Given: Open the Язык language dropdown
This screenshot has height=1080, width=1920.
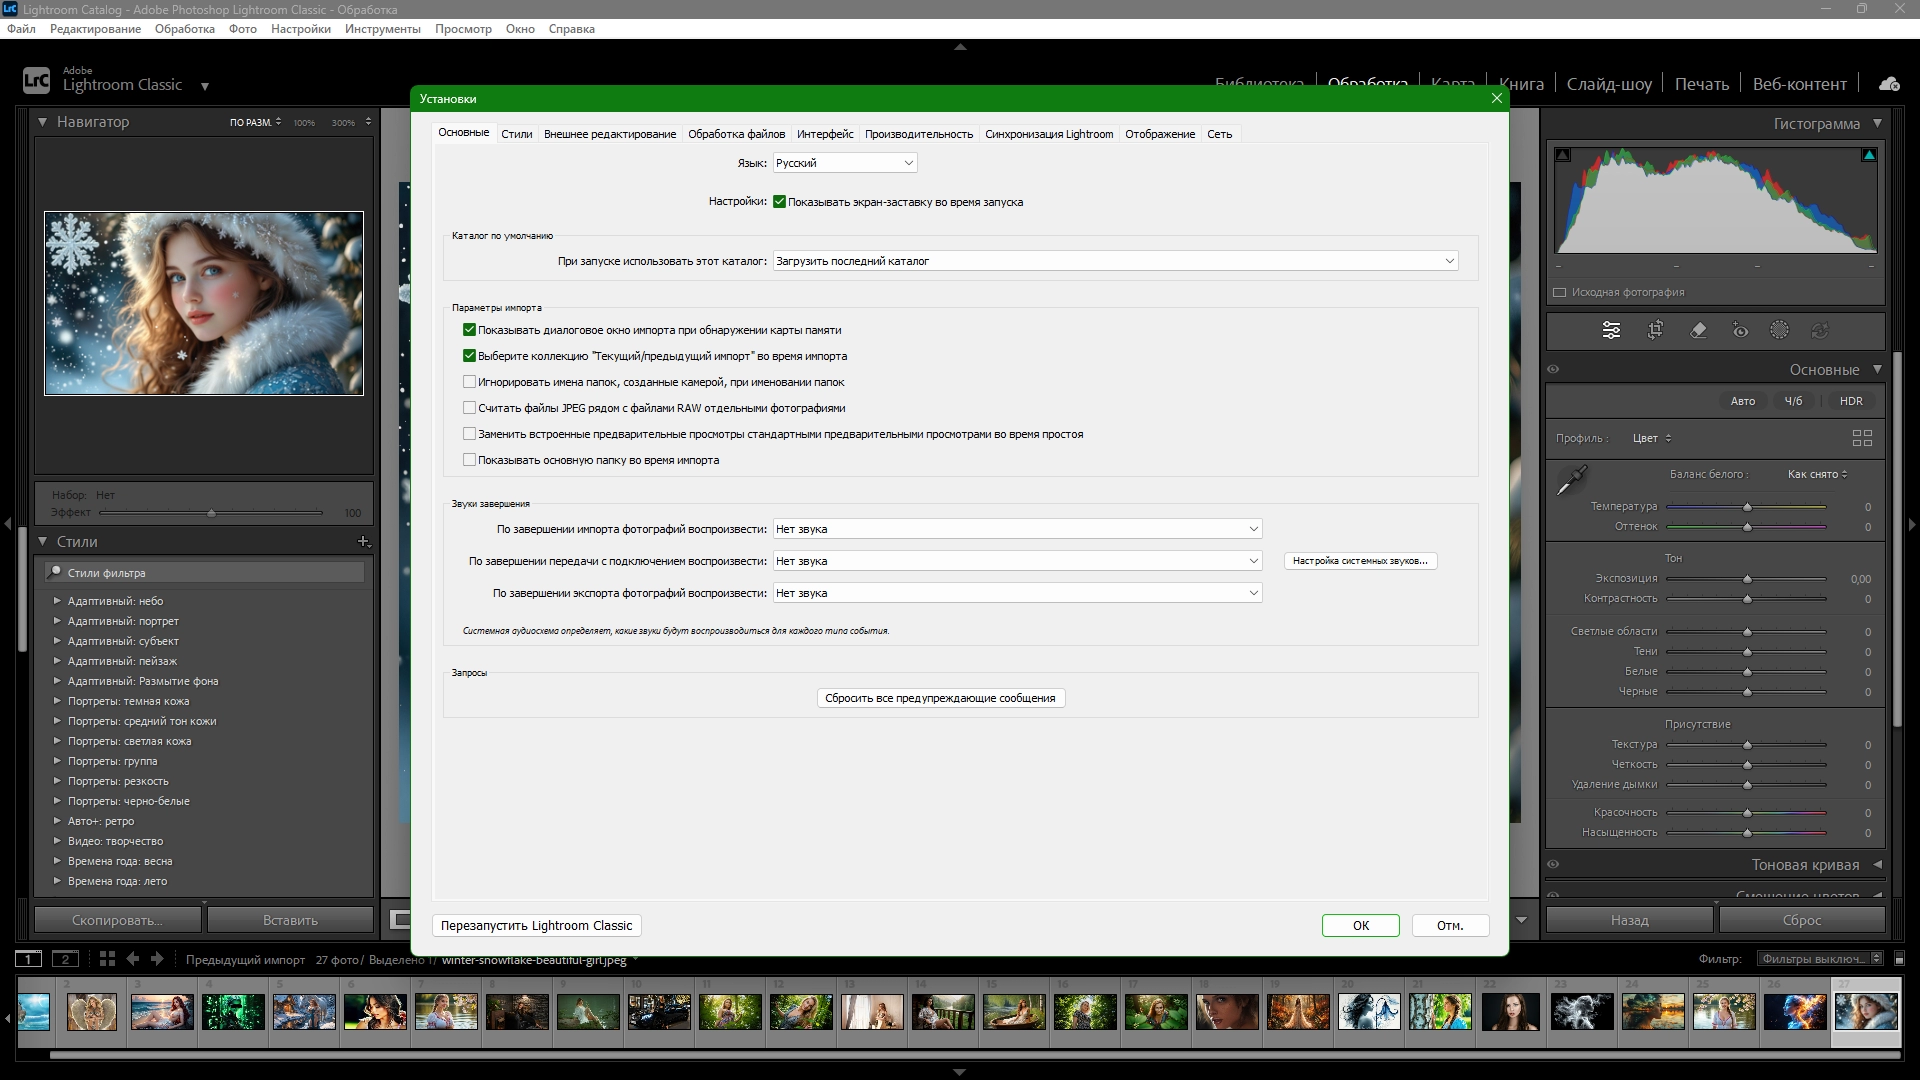Looking at the screenshot, I should [x=844, y=163].
